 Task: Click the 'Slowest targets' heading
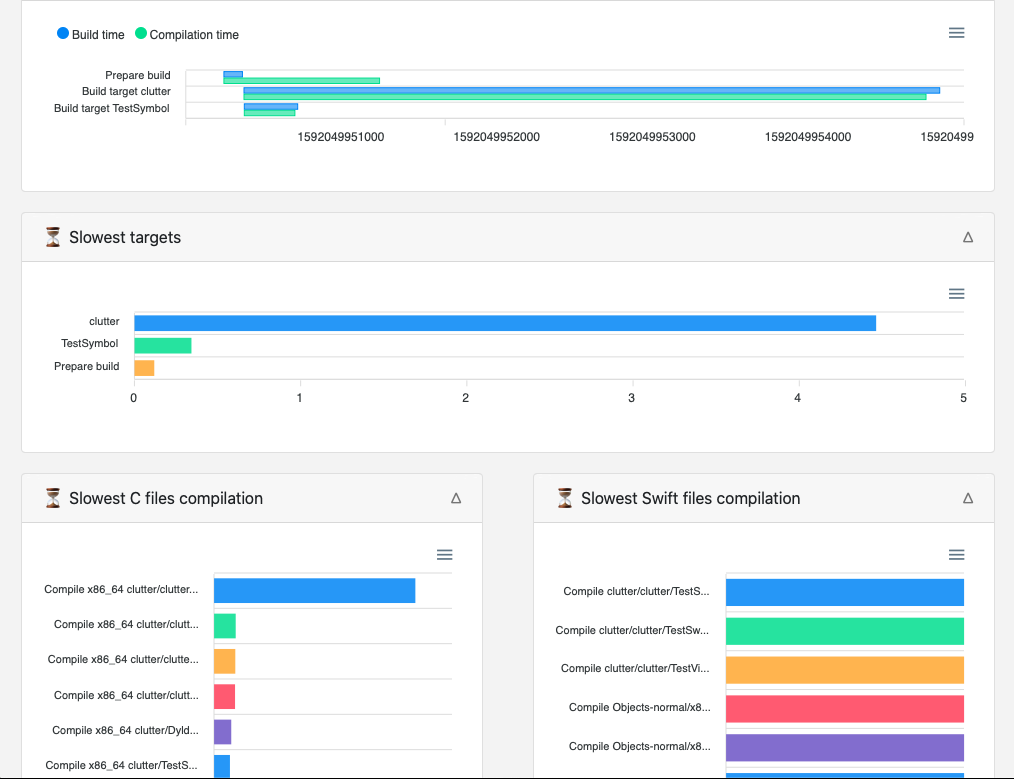tap(125, 237)
